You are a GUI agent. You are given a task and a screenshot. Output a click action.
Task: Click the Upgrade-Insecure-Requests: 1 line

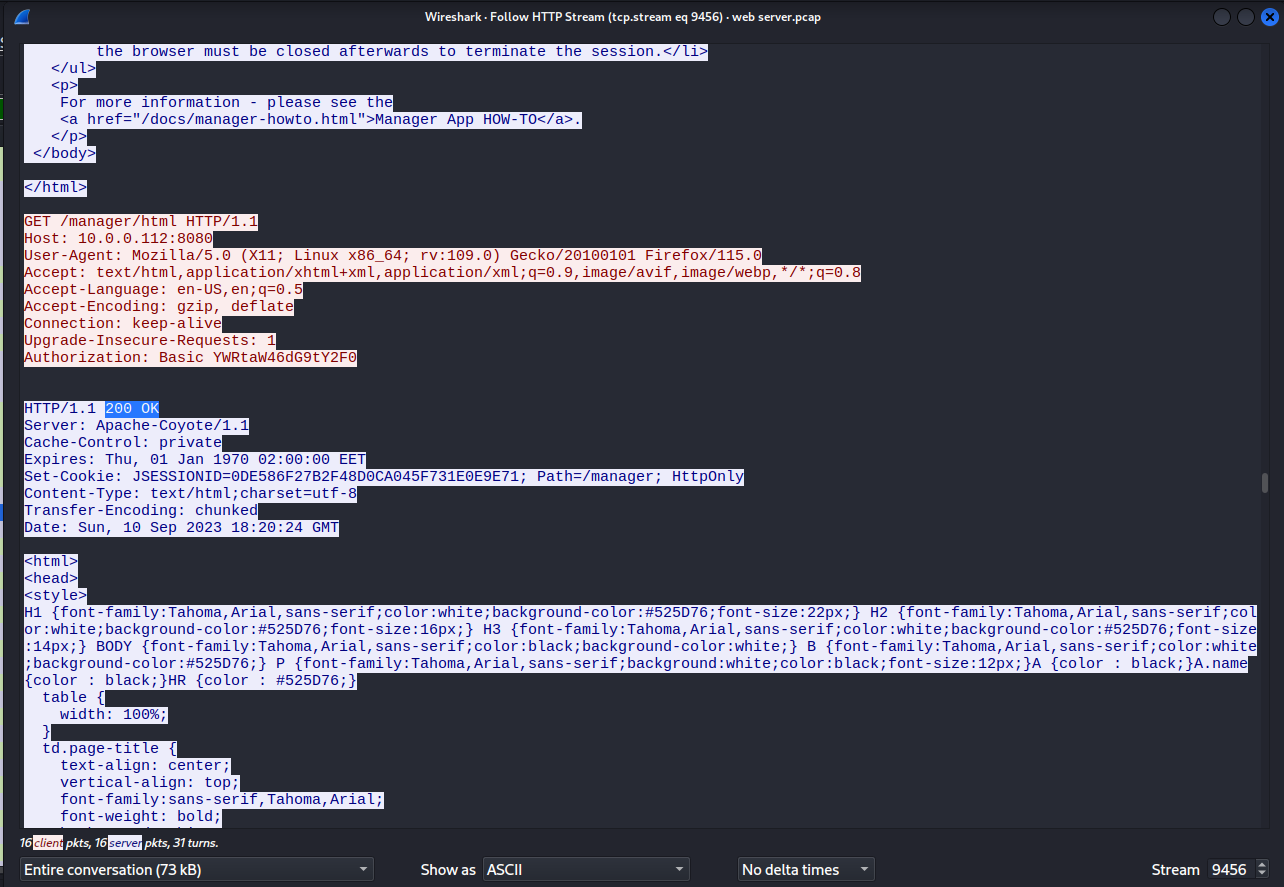(150, 340)
